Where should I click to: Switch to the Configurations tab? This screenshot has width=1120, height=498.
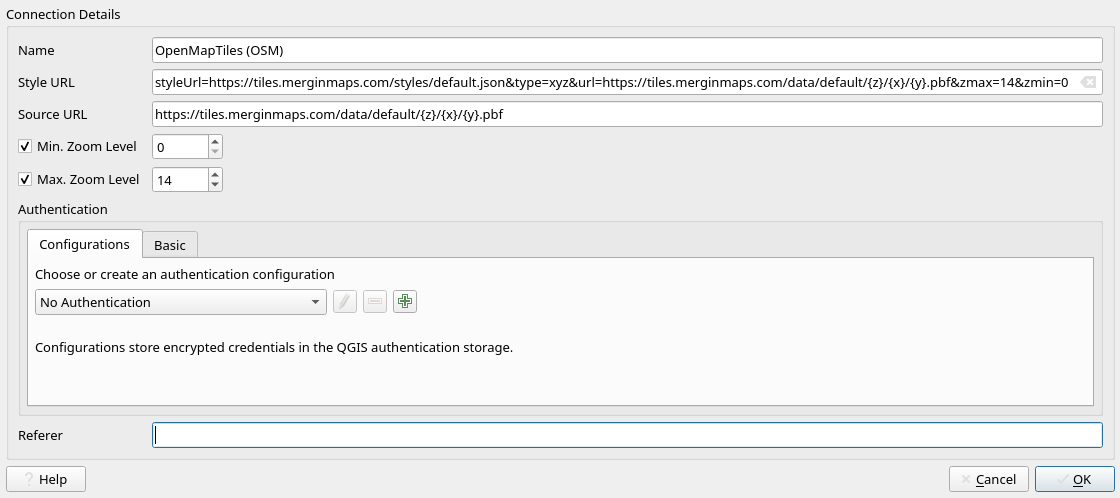(x=84, y=244)
